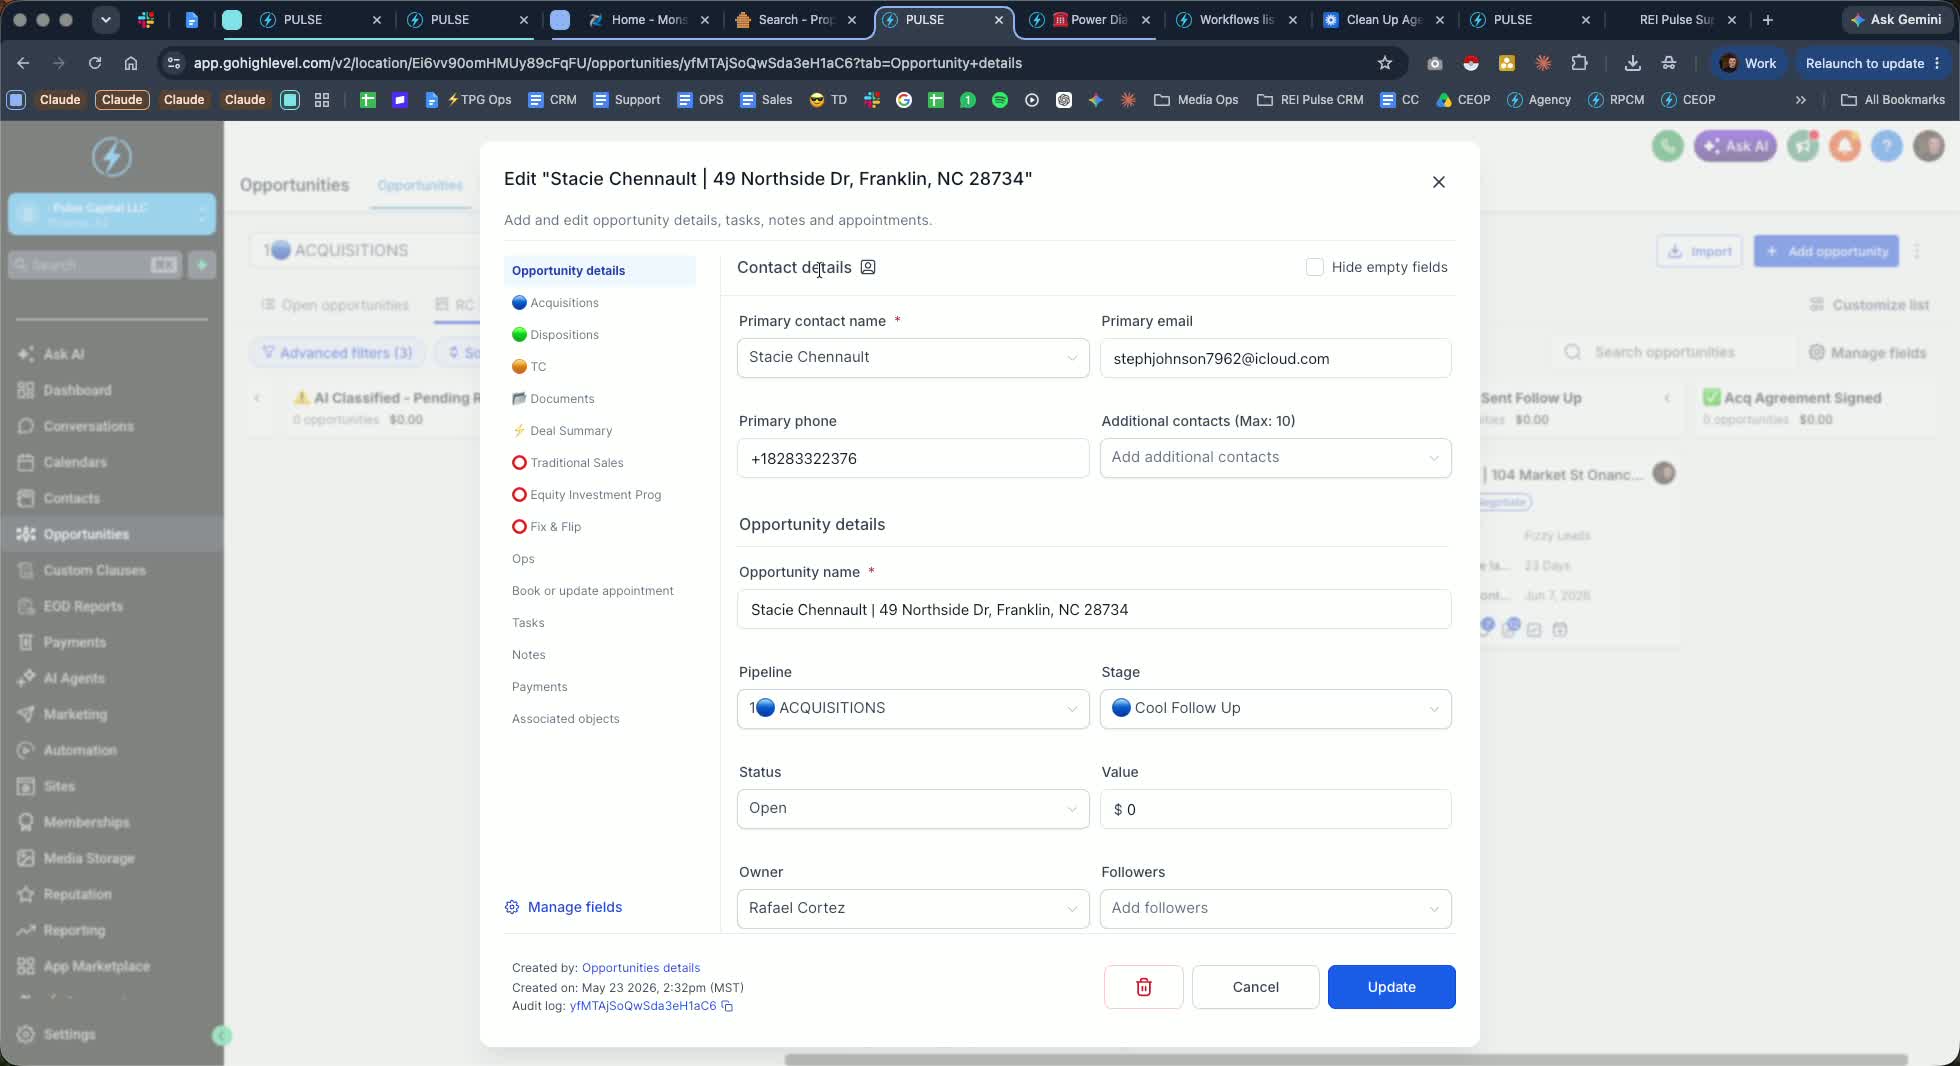Click the site info icon in address bar
This screenshot has height=1066, width=1960.
tap(174, 63)
